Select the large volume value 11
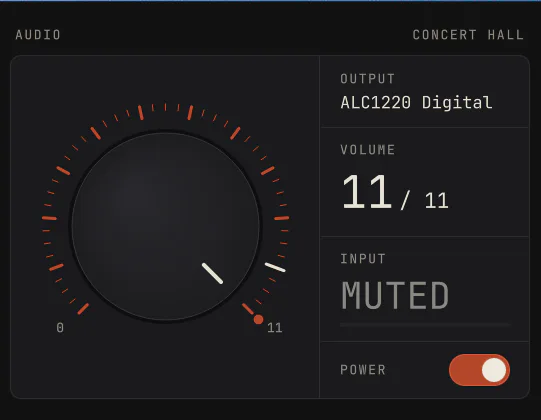 (x=367, y=192)
